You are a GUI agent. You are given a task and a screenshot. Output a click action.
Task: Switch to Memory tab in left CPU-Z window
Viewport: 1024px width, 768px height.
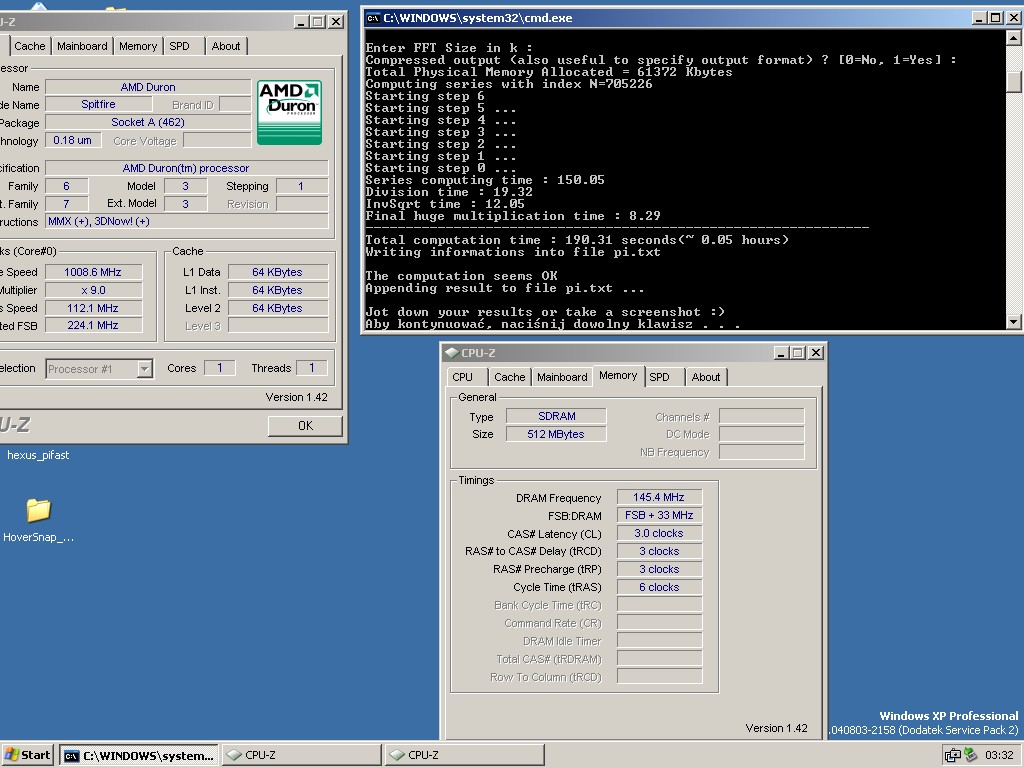tap(138, 46)
